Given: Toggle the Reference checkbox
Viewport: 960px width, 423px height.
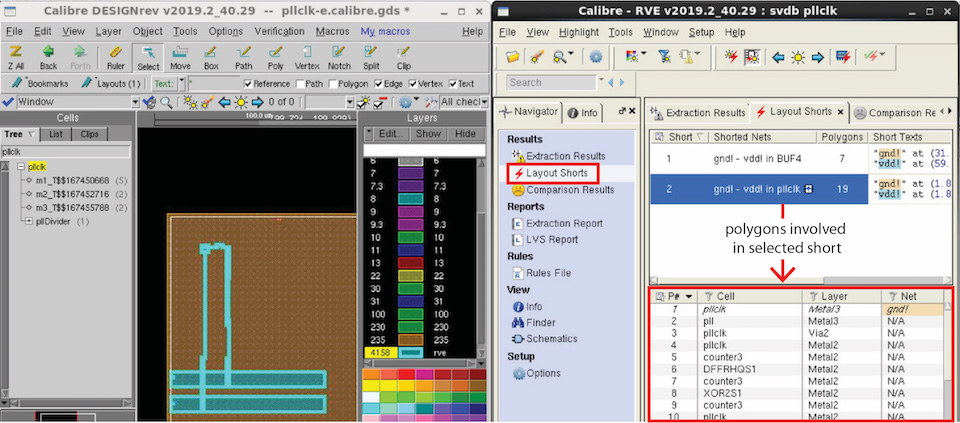Looking at the screenshot, I should 248,84.
